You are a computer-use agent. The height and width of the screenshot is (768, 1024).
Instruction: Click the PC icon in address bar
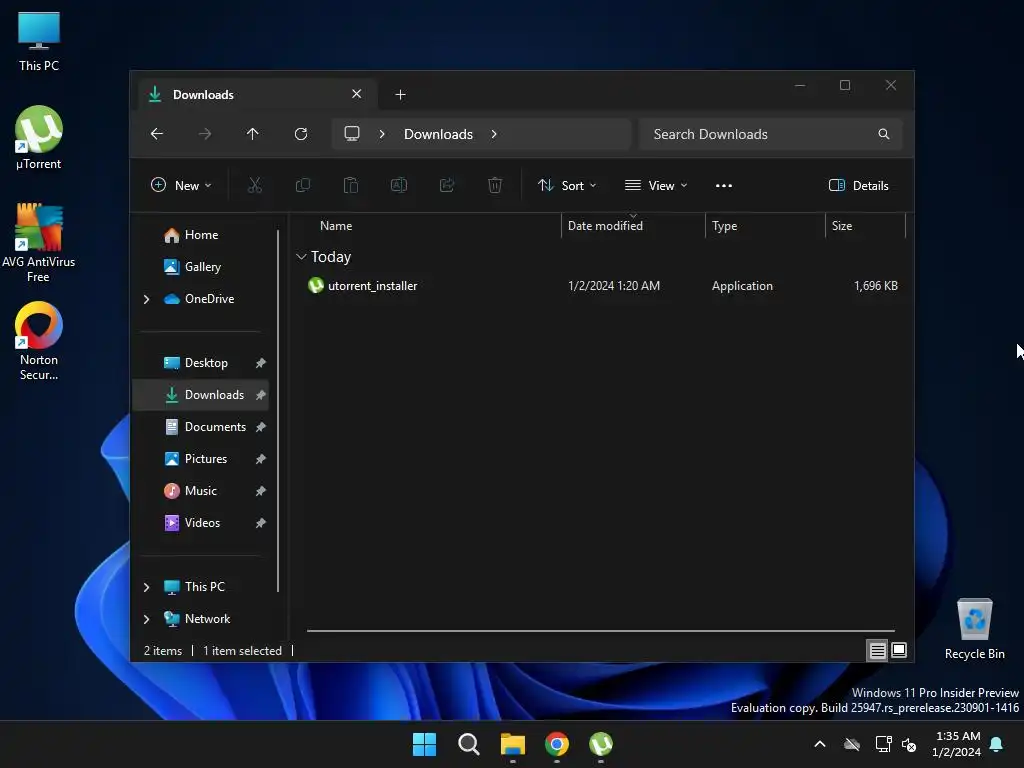tap(352, 134)
